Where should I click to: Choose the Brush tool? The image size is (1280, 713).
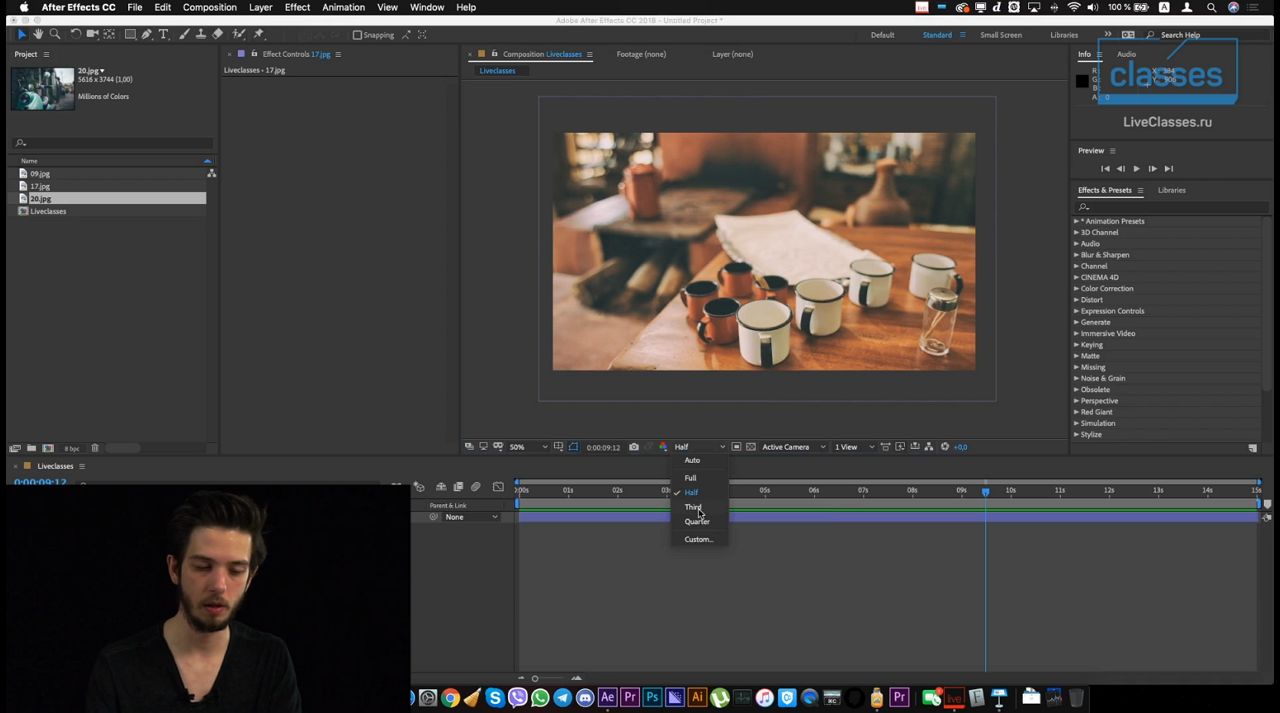185,34
